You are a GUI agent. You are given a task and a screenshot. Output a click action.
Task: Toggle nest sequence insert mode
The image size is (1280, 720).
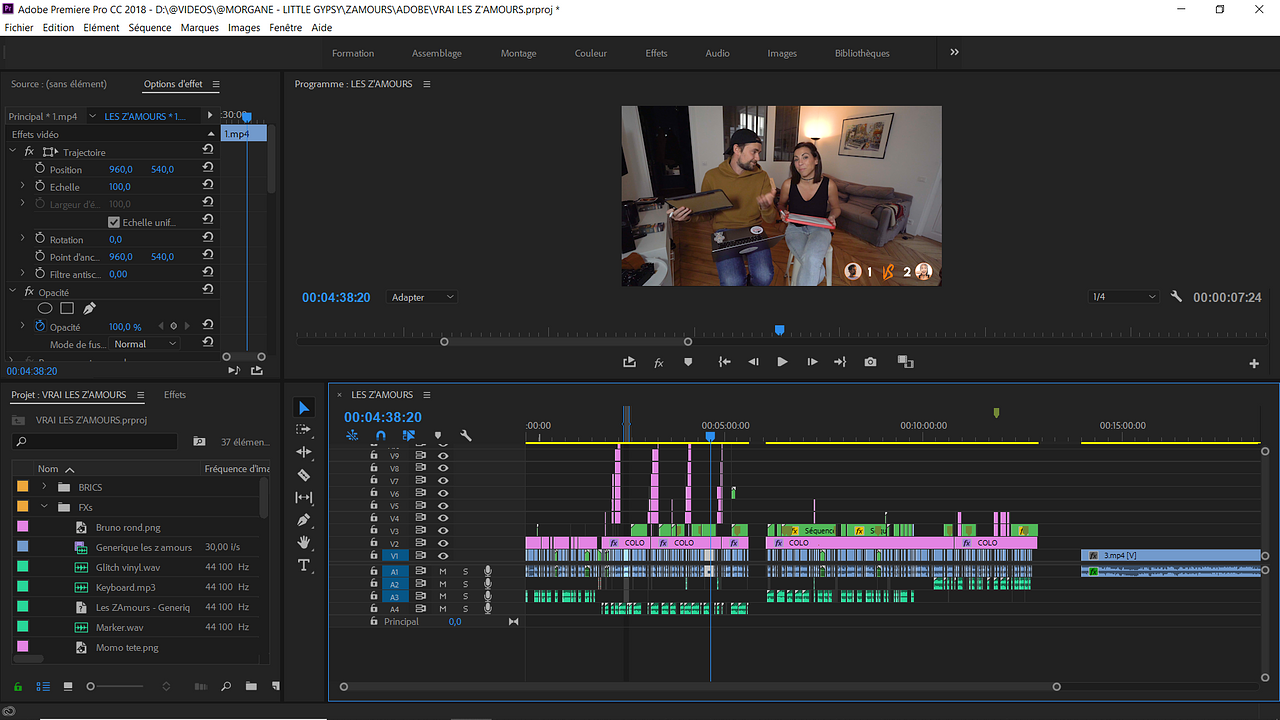352,435
